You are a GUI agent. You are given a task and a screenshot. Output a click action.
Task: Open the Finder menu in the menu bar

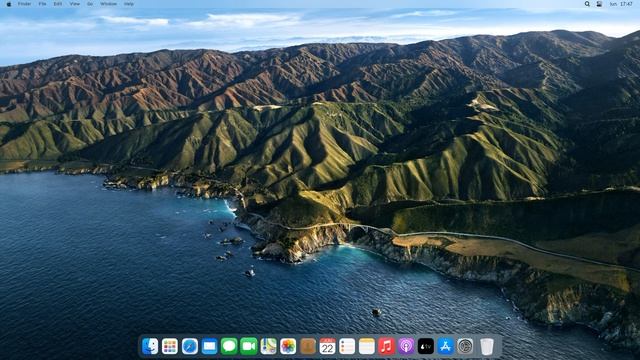(24, 4)
